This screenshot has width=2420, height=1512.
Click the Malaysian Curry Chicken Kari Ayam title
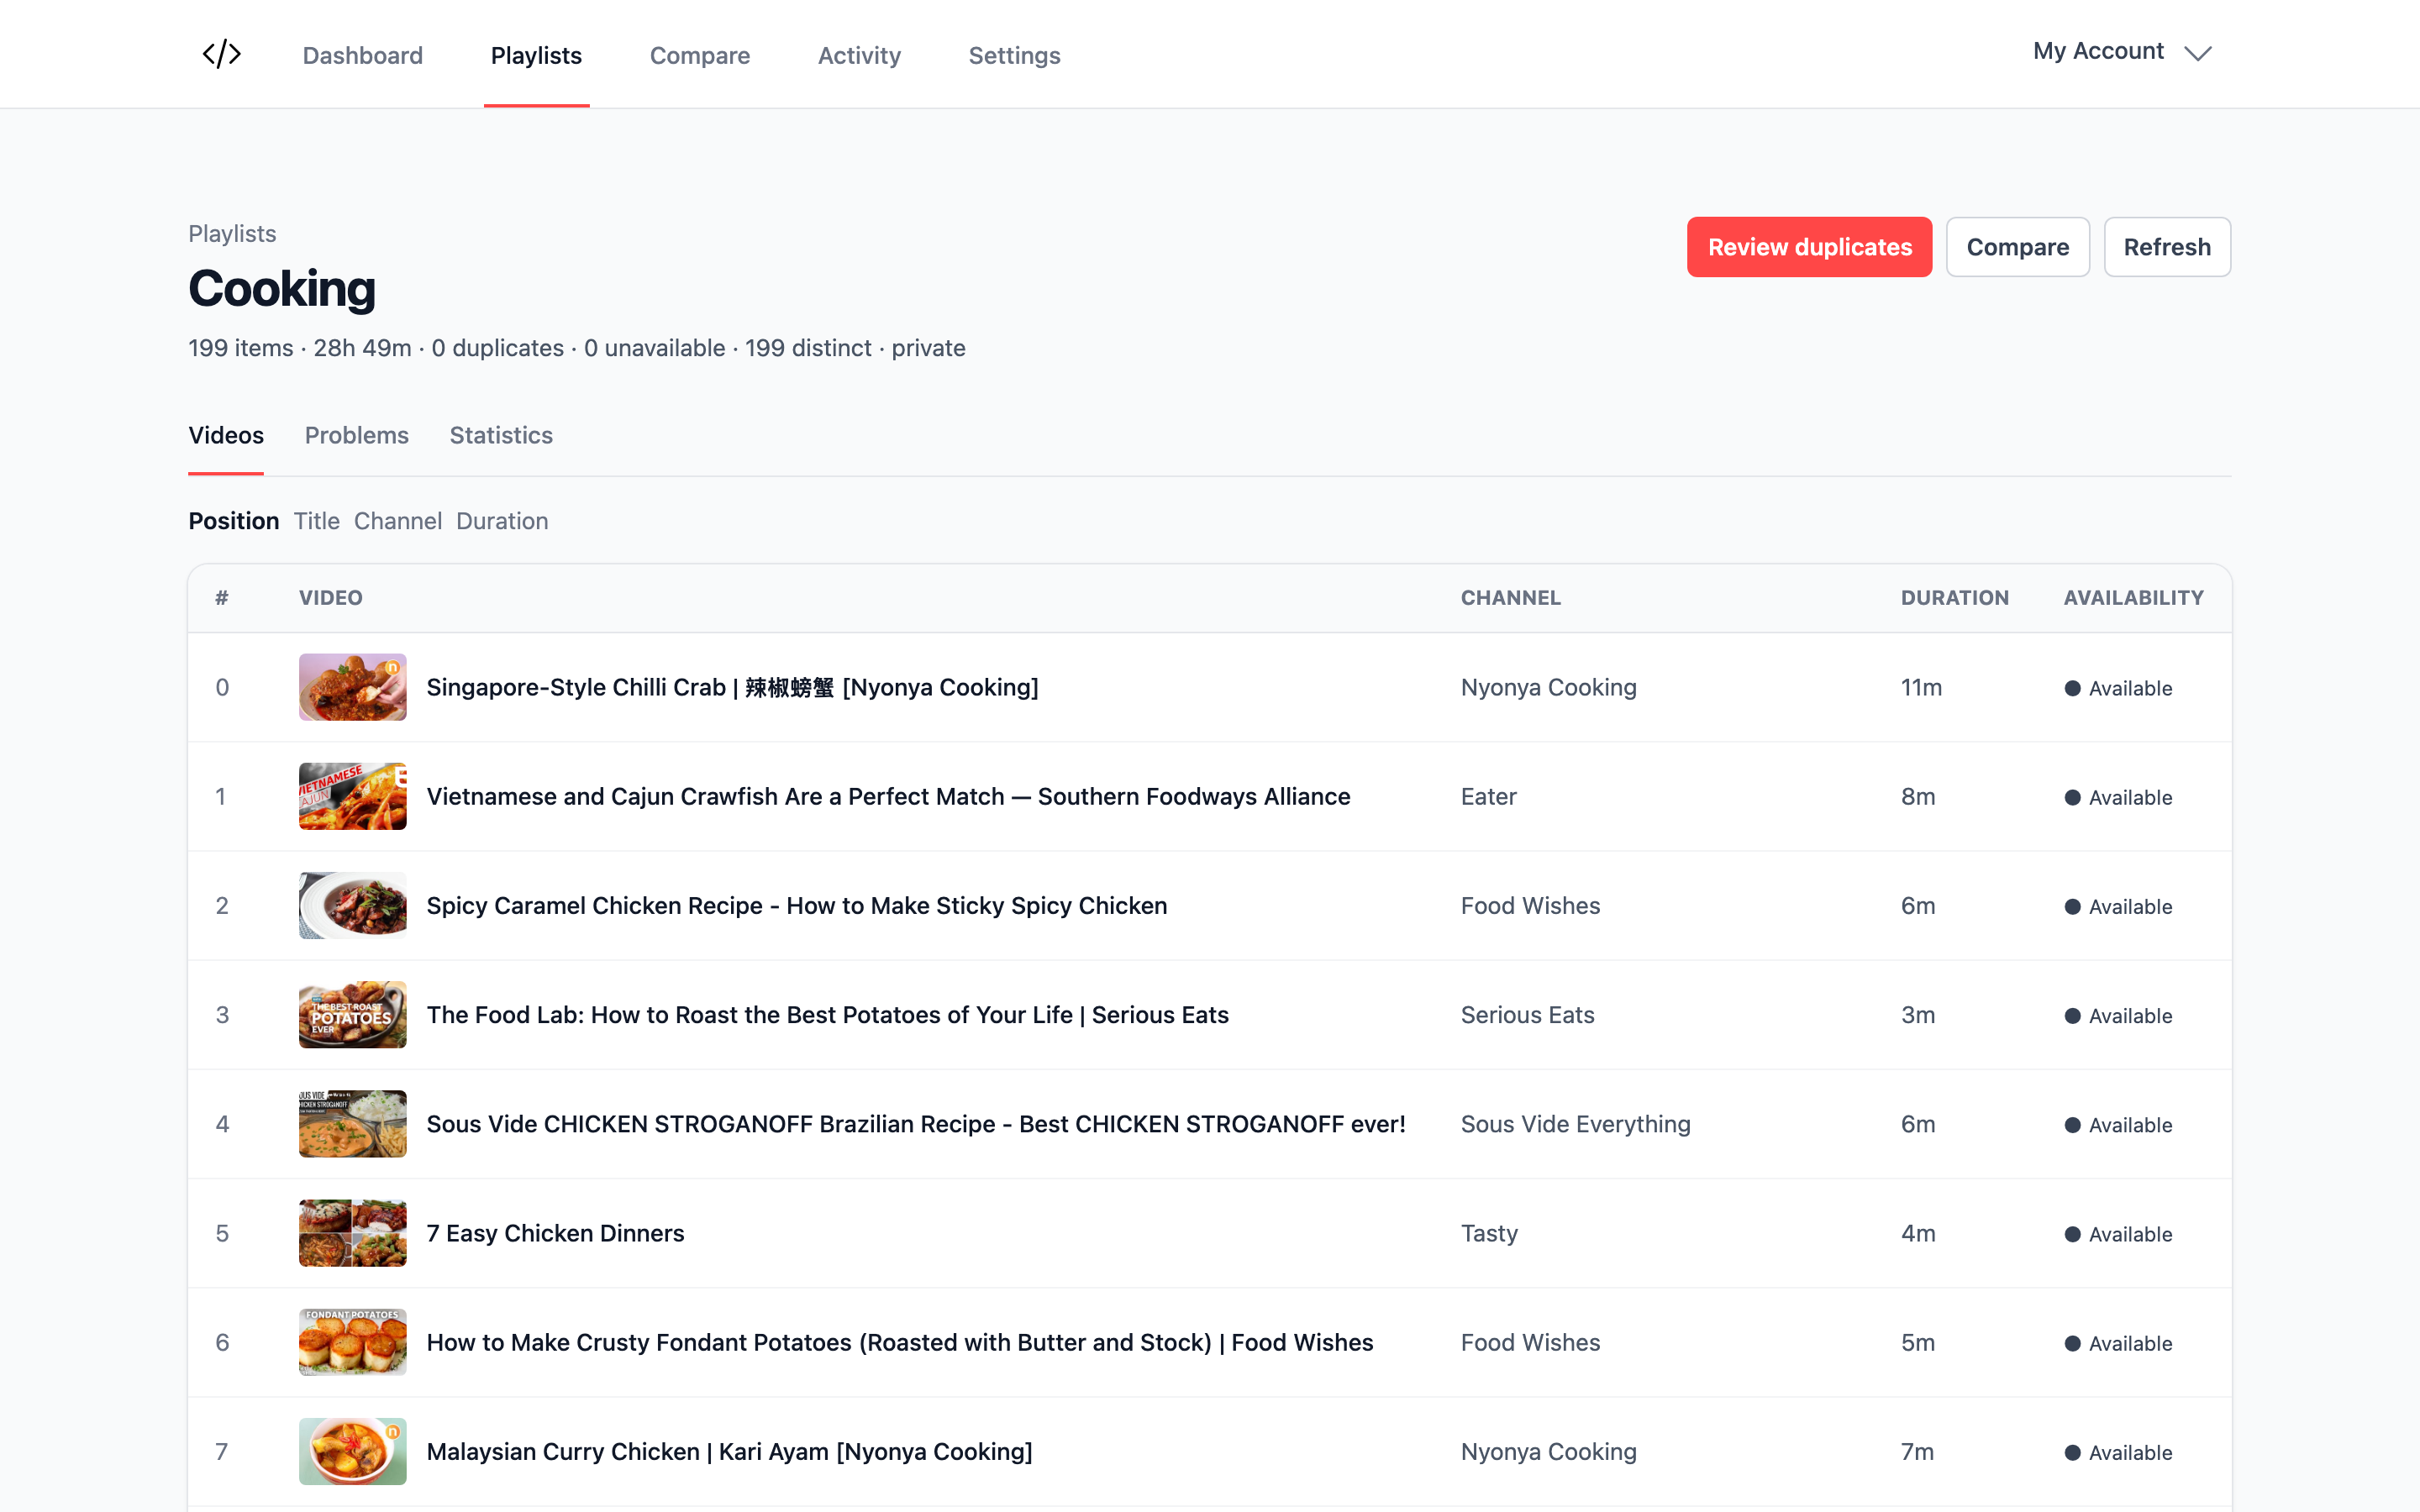(730, 1451)
